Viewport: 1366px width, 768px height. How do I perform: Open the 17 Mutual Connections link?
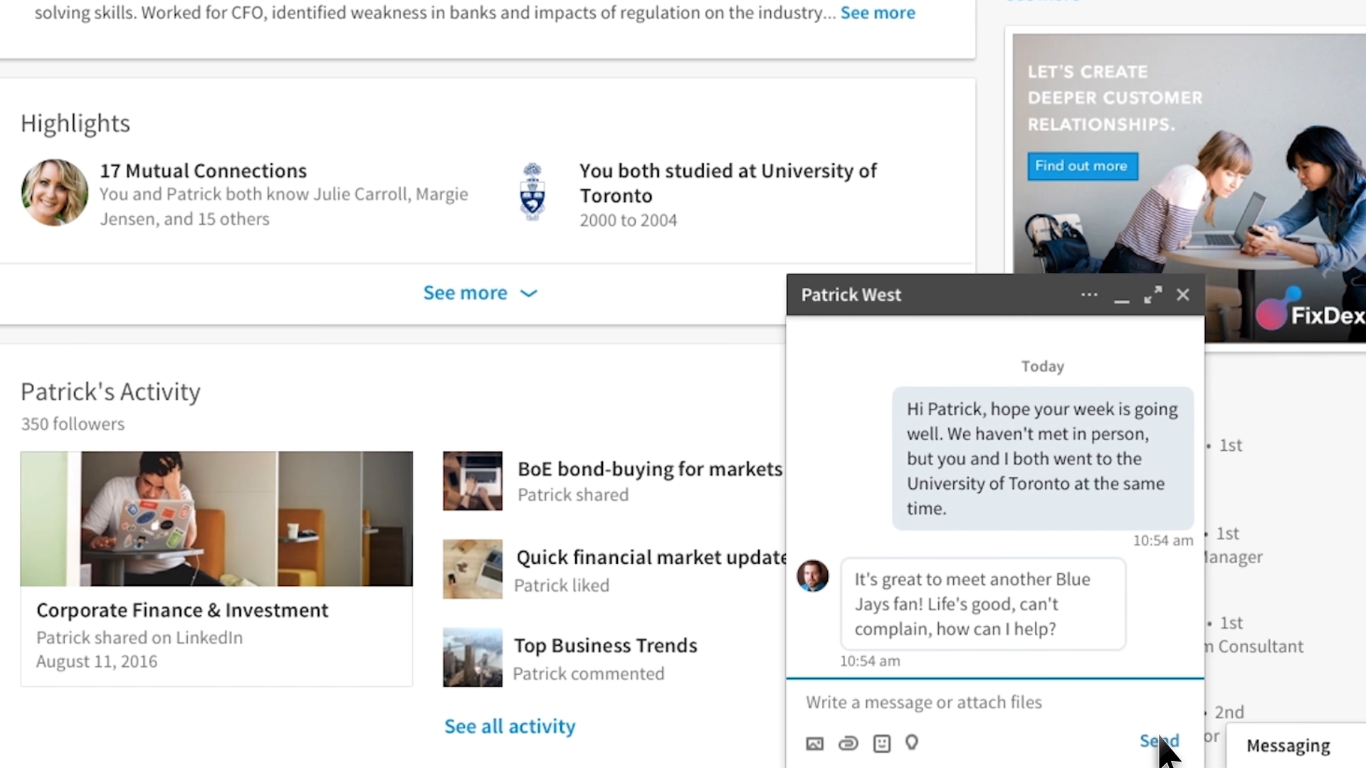pos(203,171)
